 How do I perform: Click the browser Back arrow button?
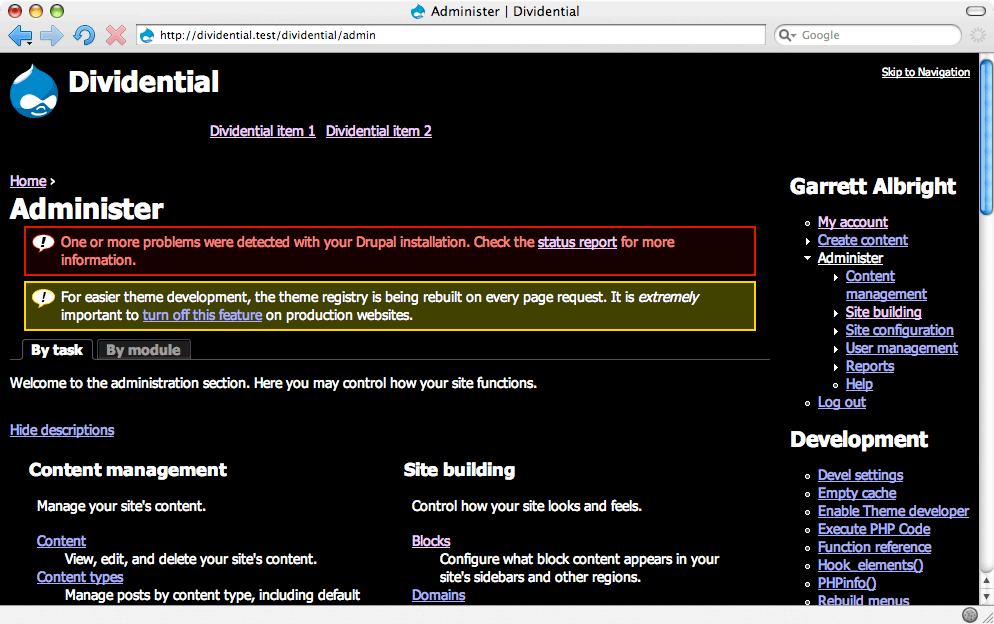pos(20,36)
